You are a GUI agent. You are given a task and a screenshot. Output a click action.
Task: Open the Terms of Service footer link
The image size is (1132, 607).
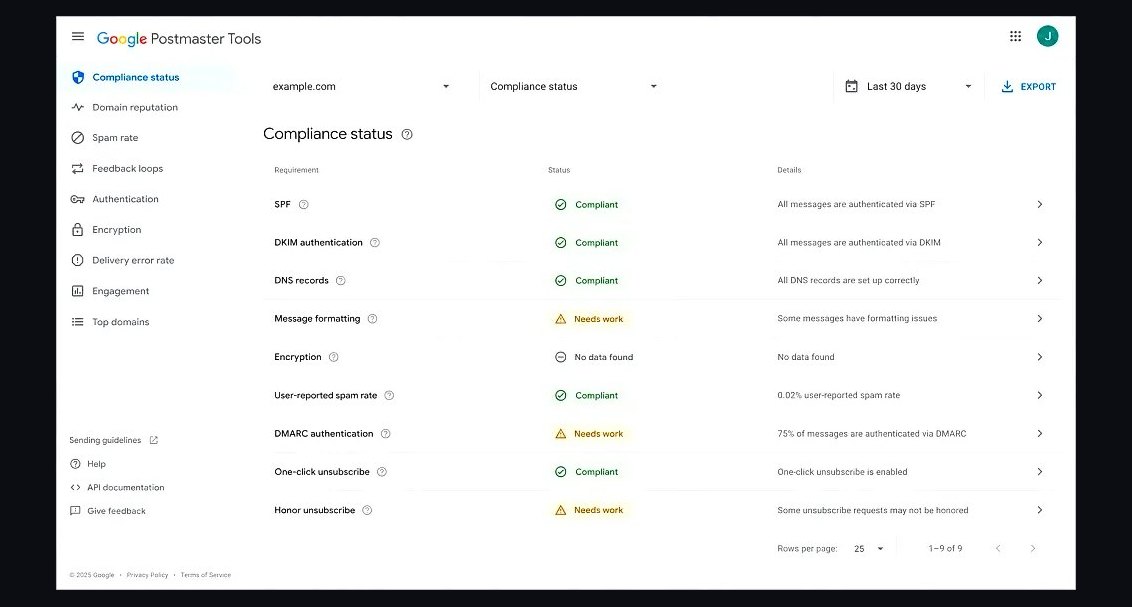click(x=206, y=575)
